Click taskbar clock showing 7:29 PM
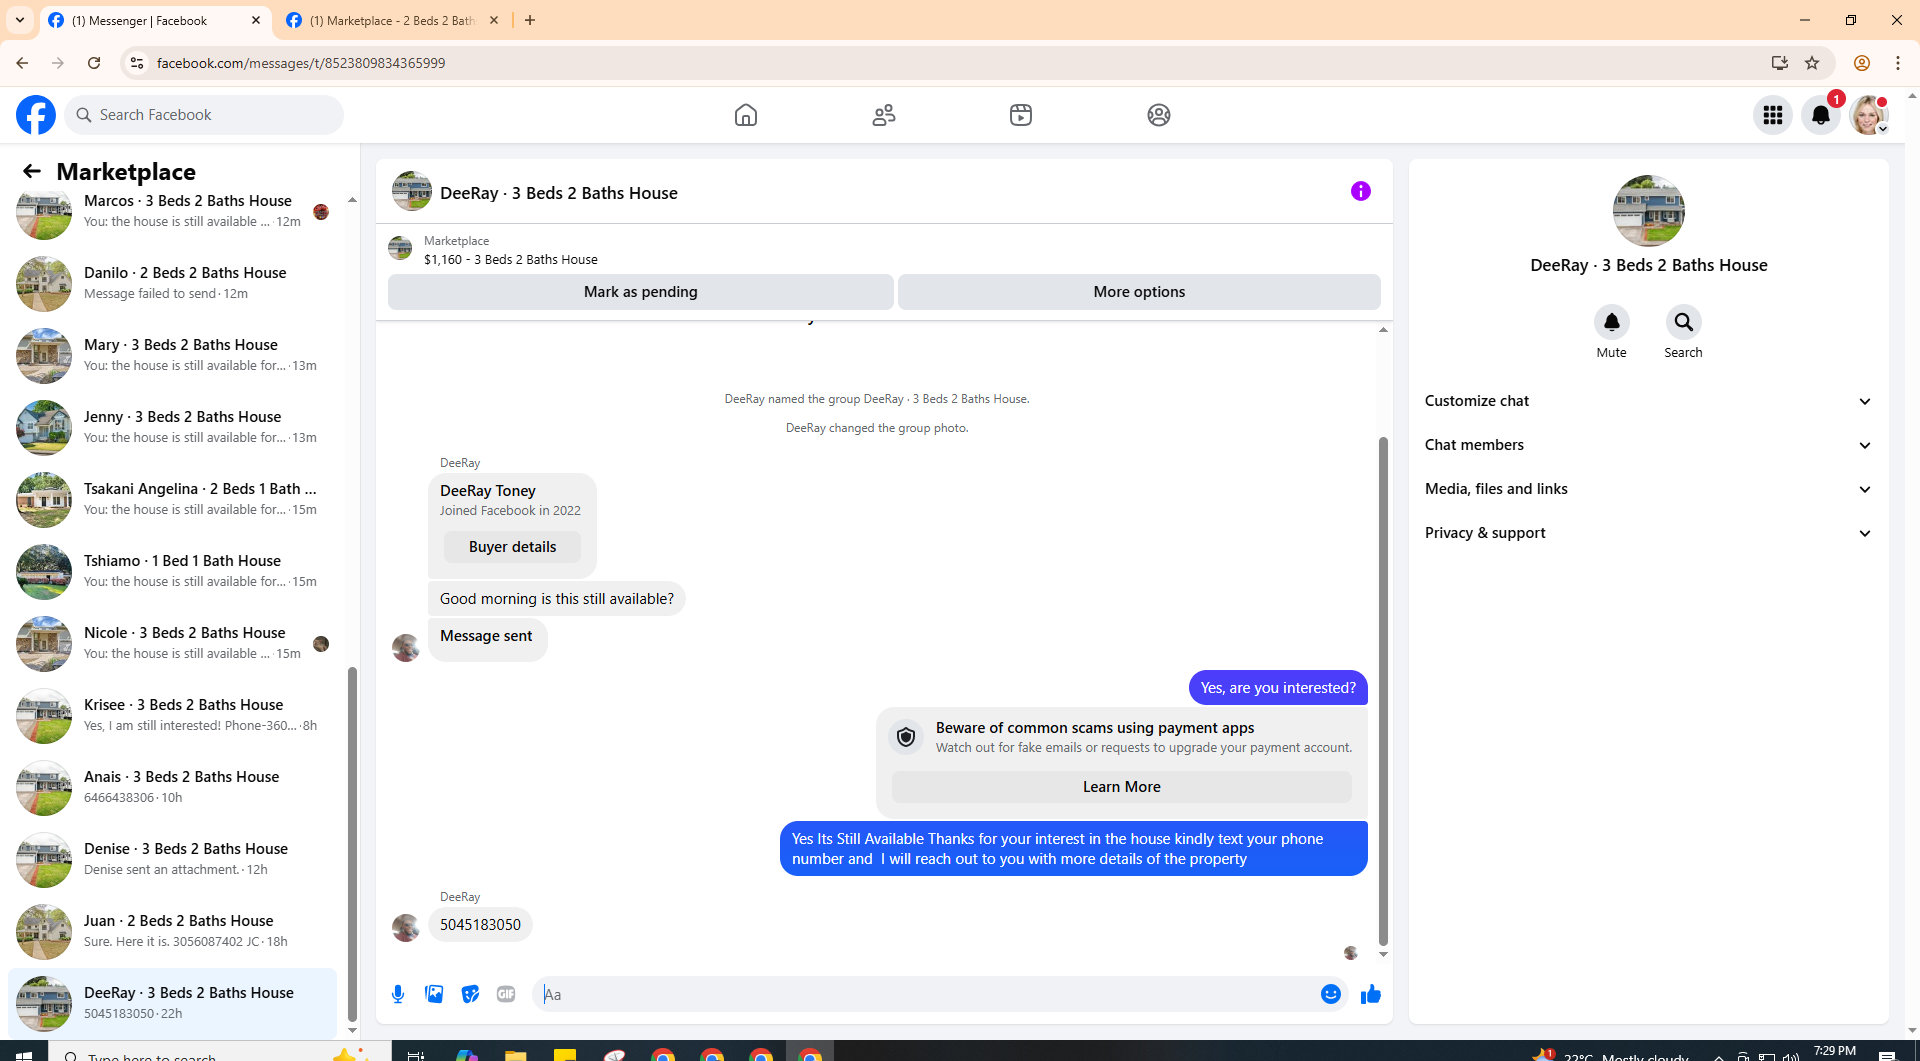This screenshot has height=1061, width=1920. coord(1834,1052)
